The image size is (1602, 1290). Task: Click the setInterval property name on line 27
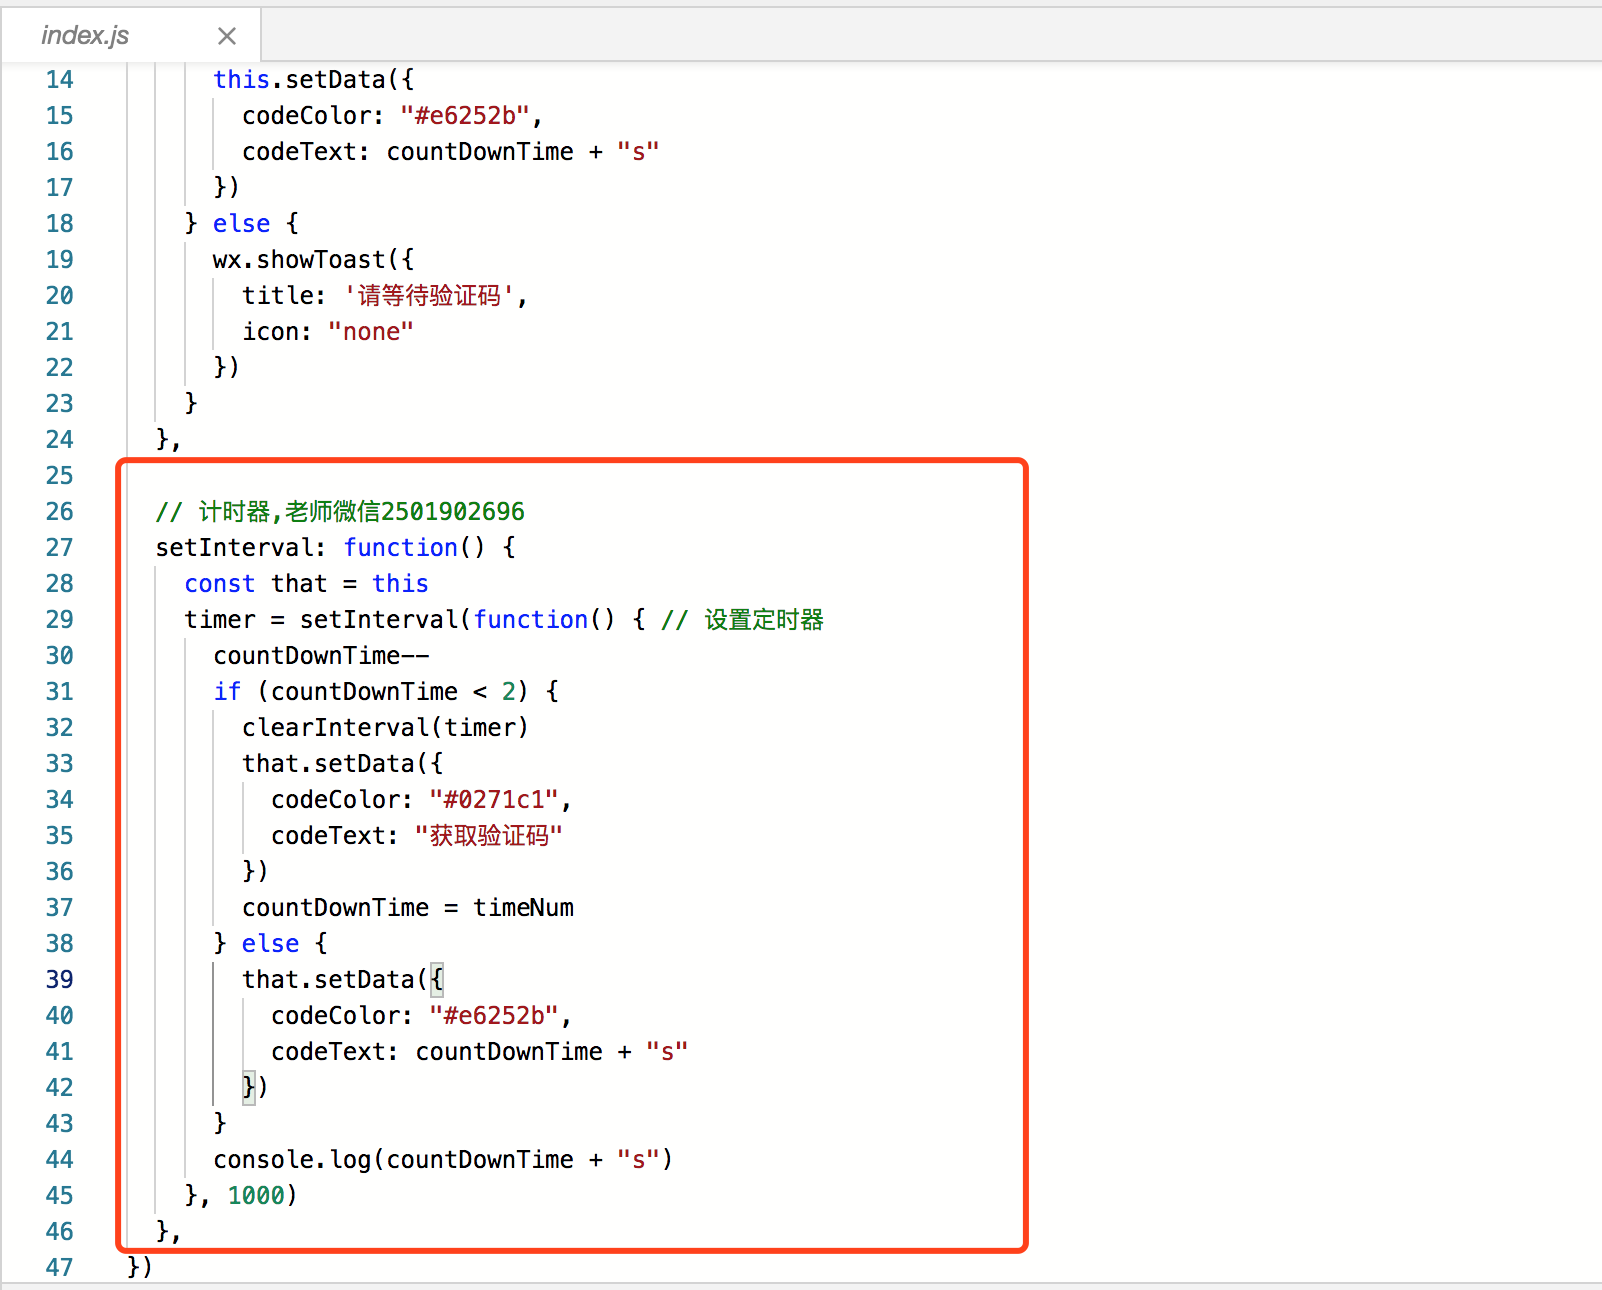pyautogui.click(x=234, y=548)
